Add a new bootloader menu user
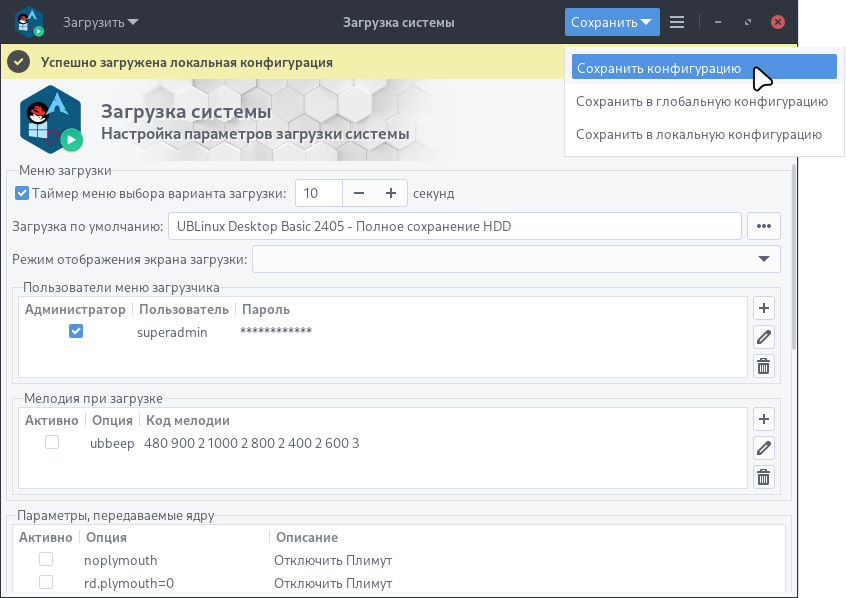This screenshot has width=847, height=598. tap(763, 308)
